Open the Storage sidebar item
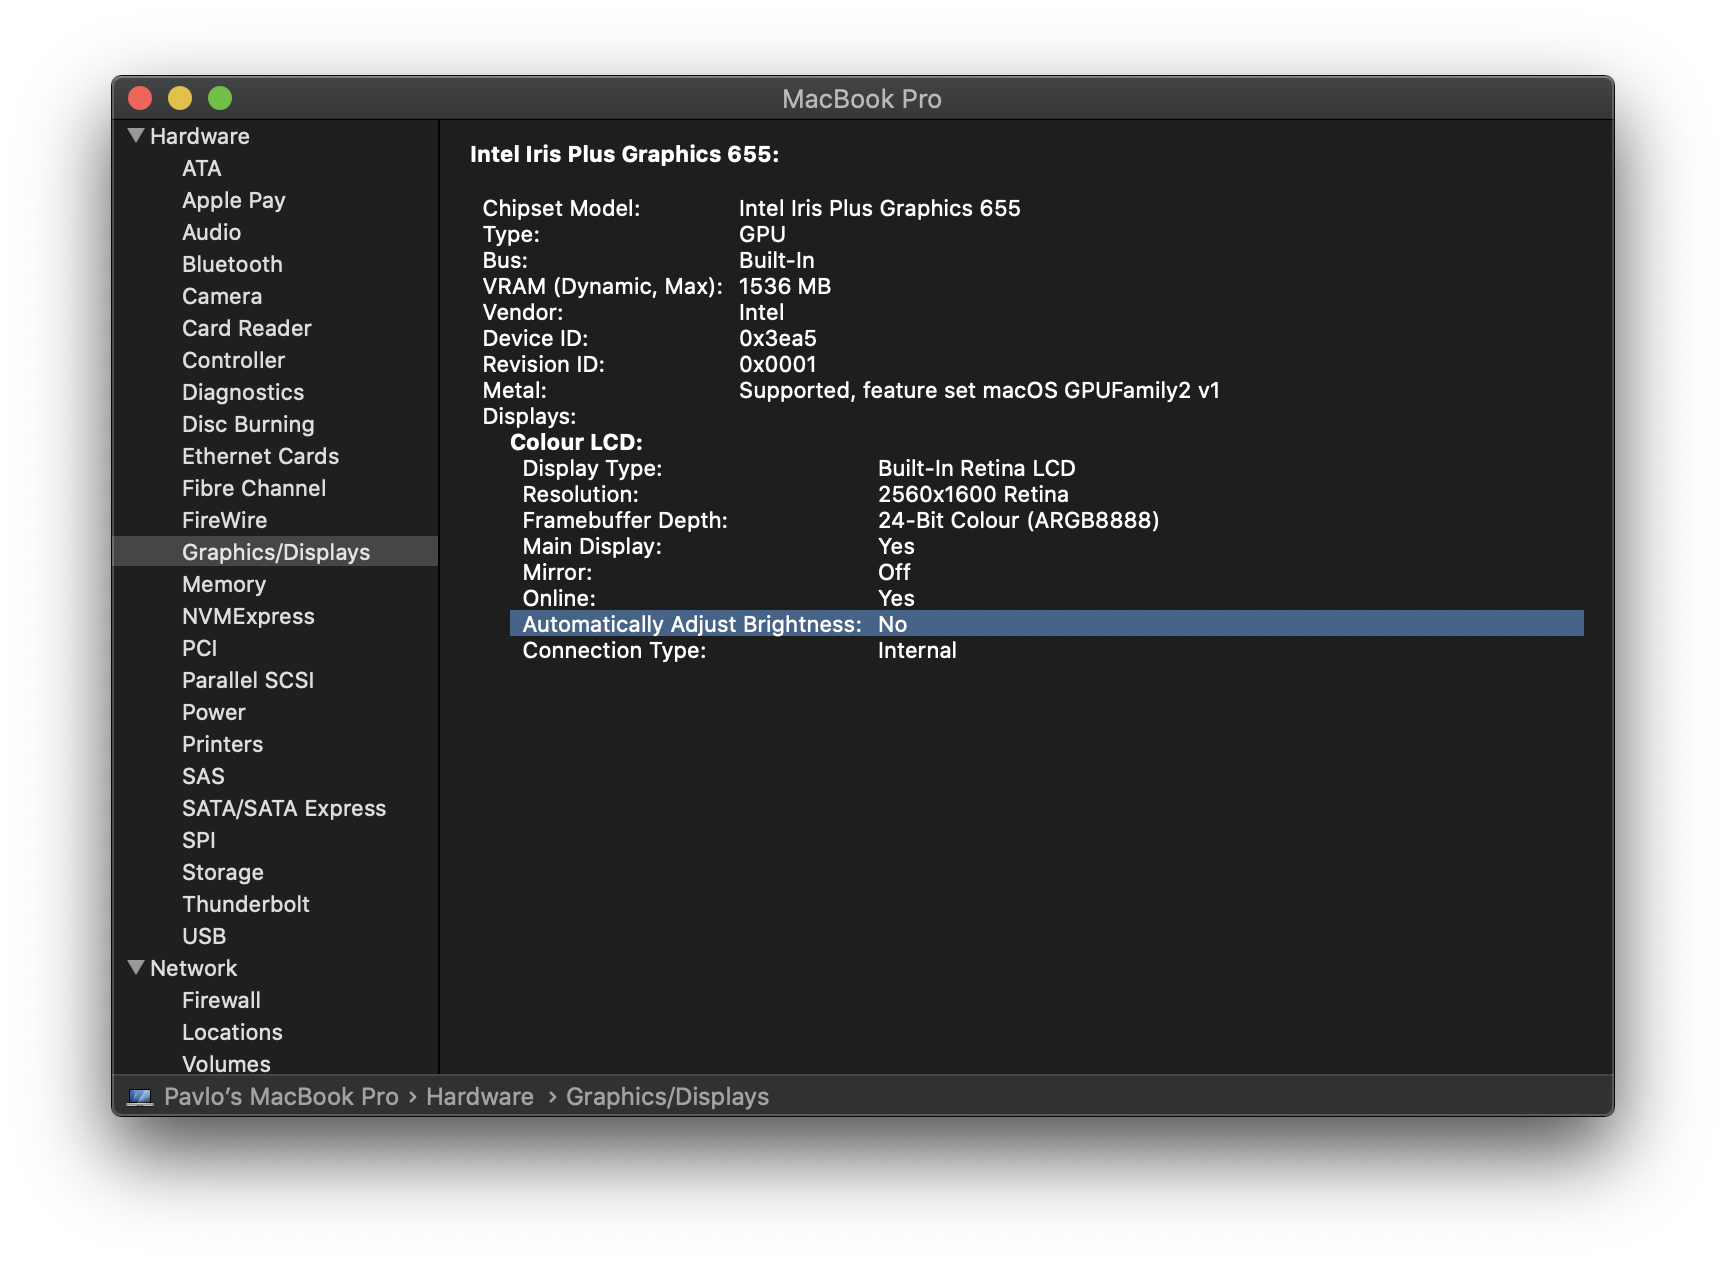Viewport: 1726px width, 1264px height. tap(223, 872)
